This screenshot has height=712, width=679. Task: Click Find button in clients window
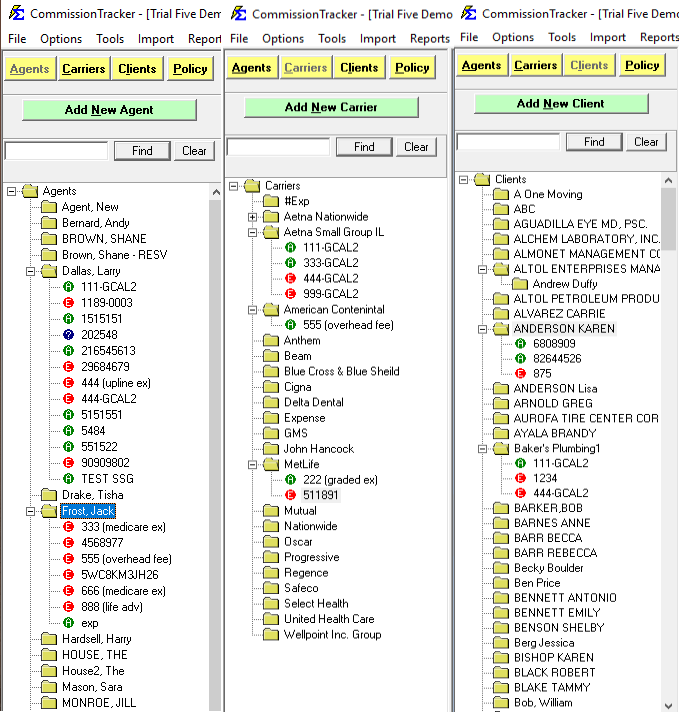[594, 142]
